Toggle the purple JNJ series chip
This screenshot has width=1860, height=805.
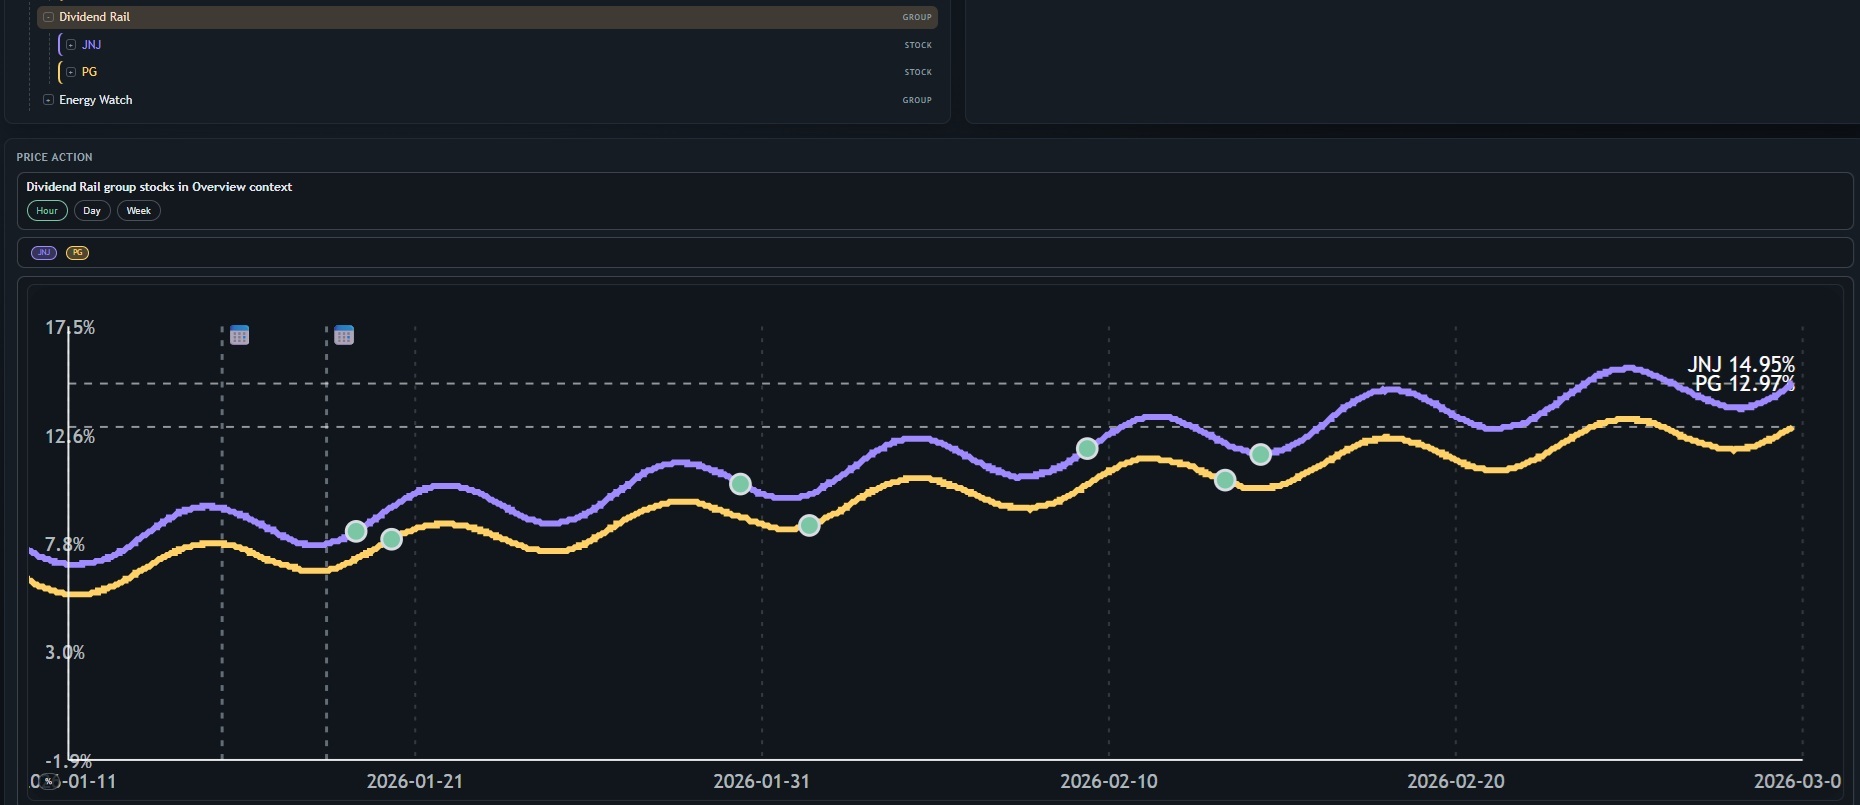(x=44, y=253)
